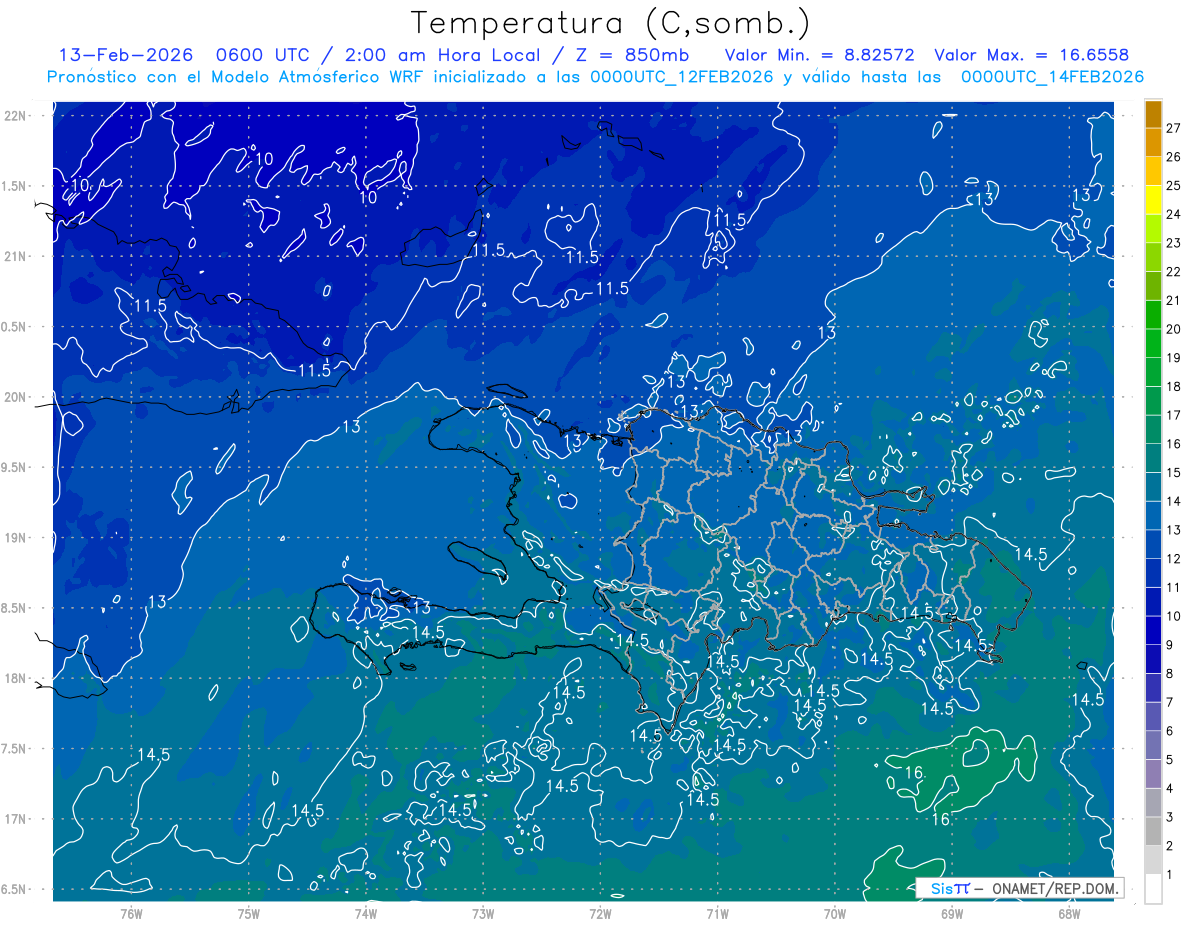Click the "70W" longitude axis label
The width and height of the screenshot is (1200, 927).
[834, 914]
